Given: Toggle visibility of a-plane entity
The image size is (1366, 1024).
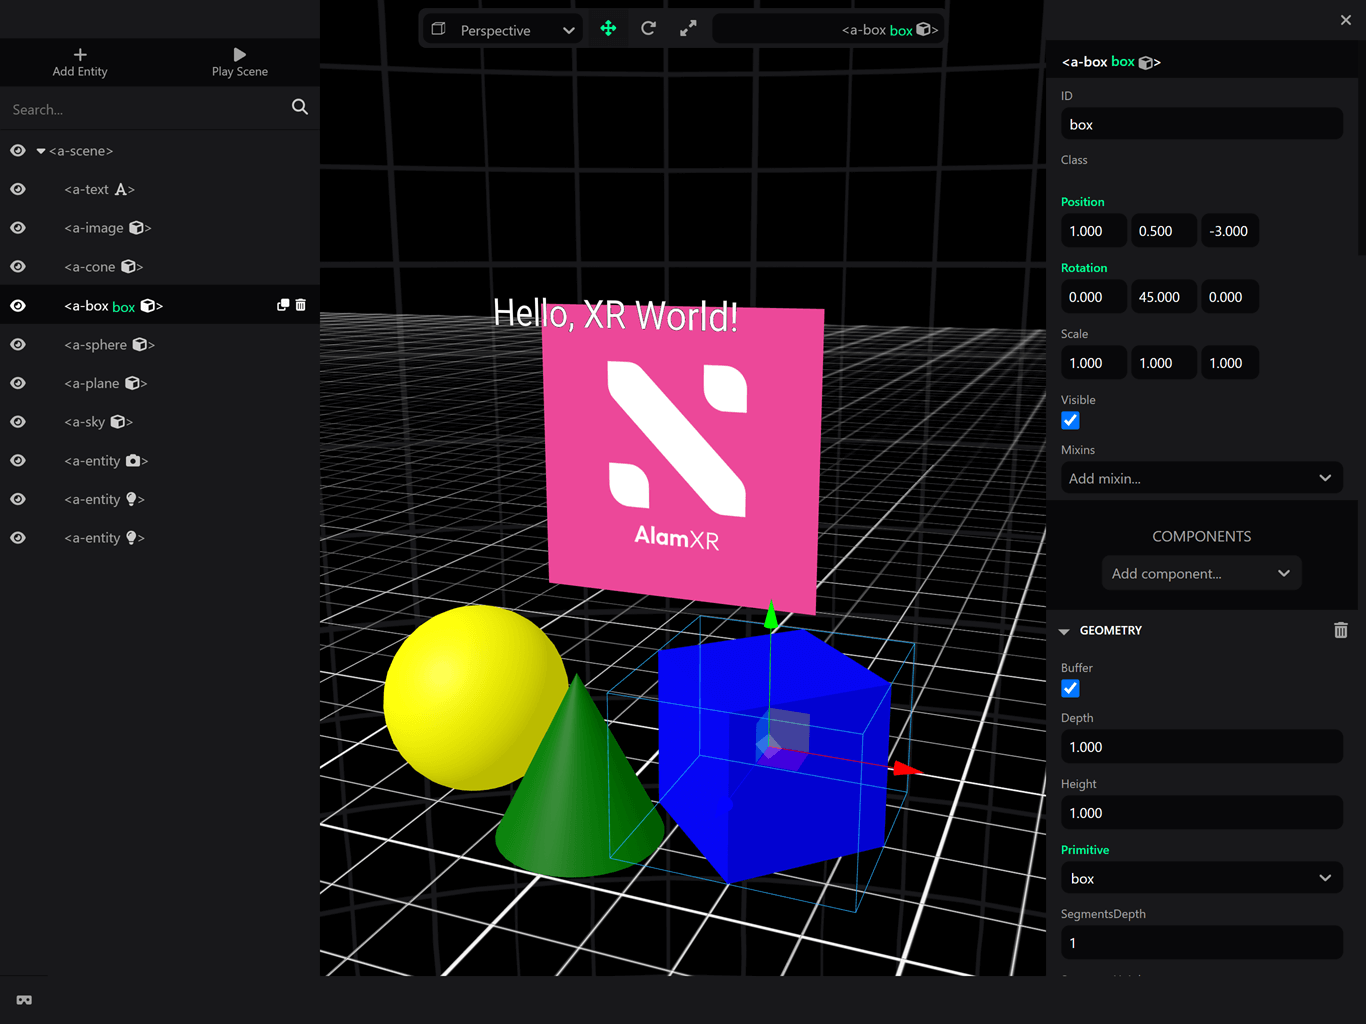Looking at the screenshot, I should pos(18,383).
